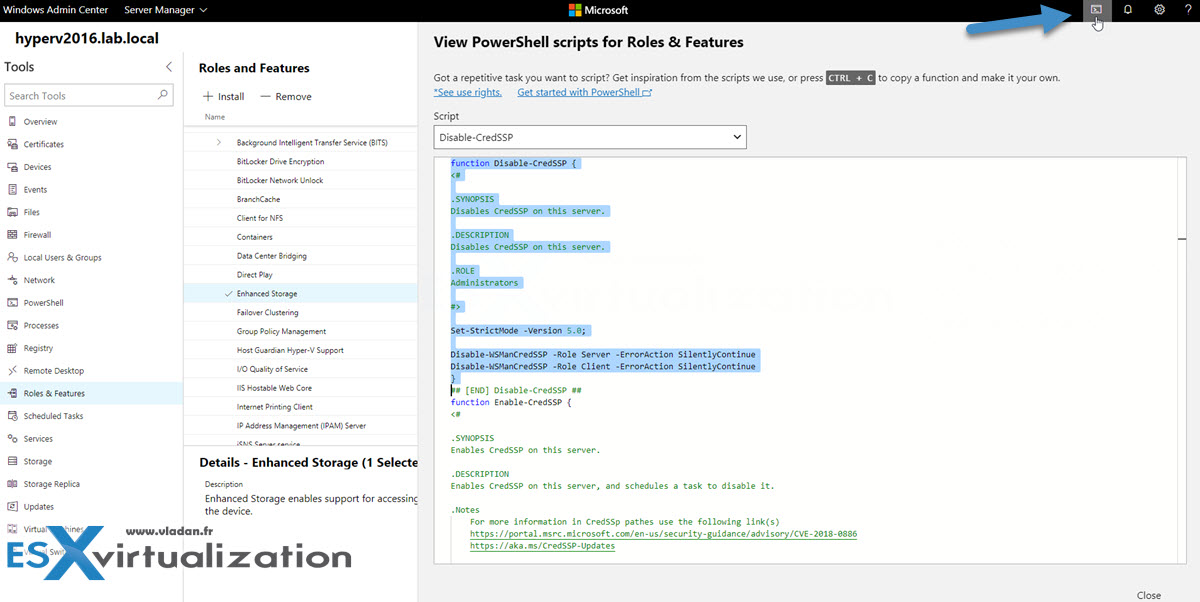Select the Internet Printing Client row

(x=300, y=407)
